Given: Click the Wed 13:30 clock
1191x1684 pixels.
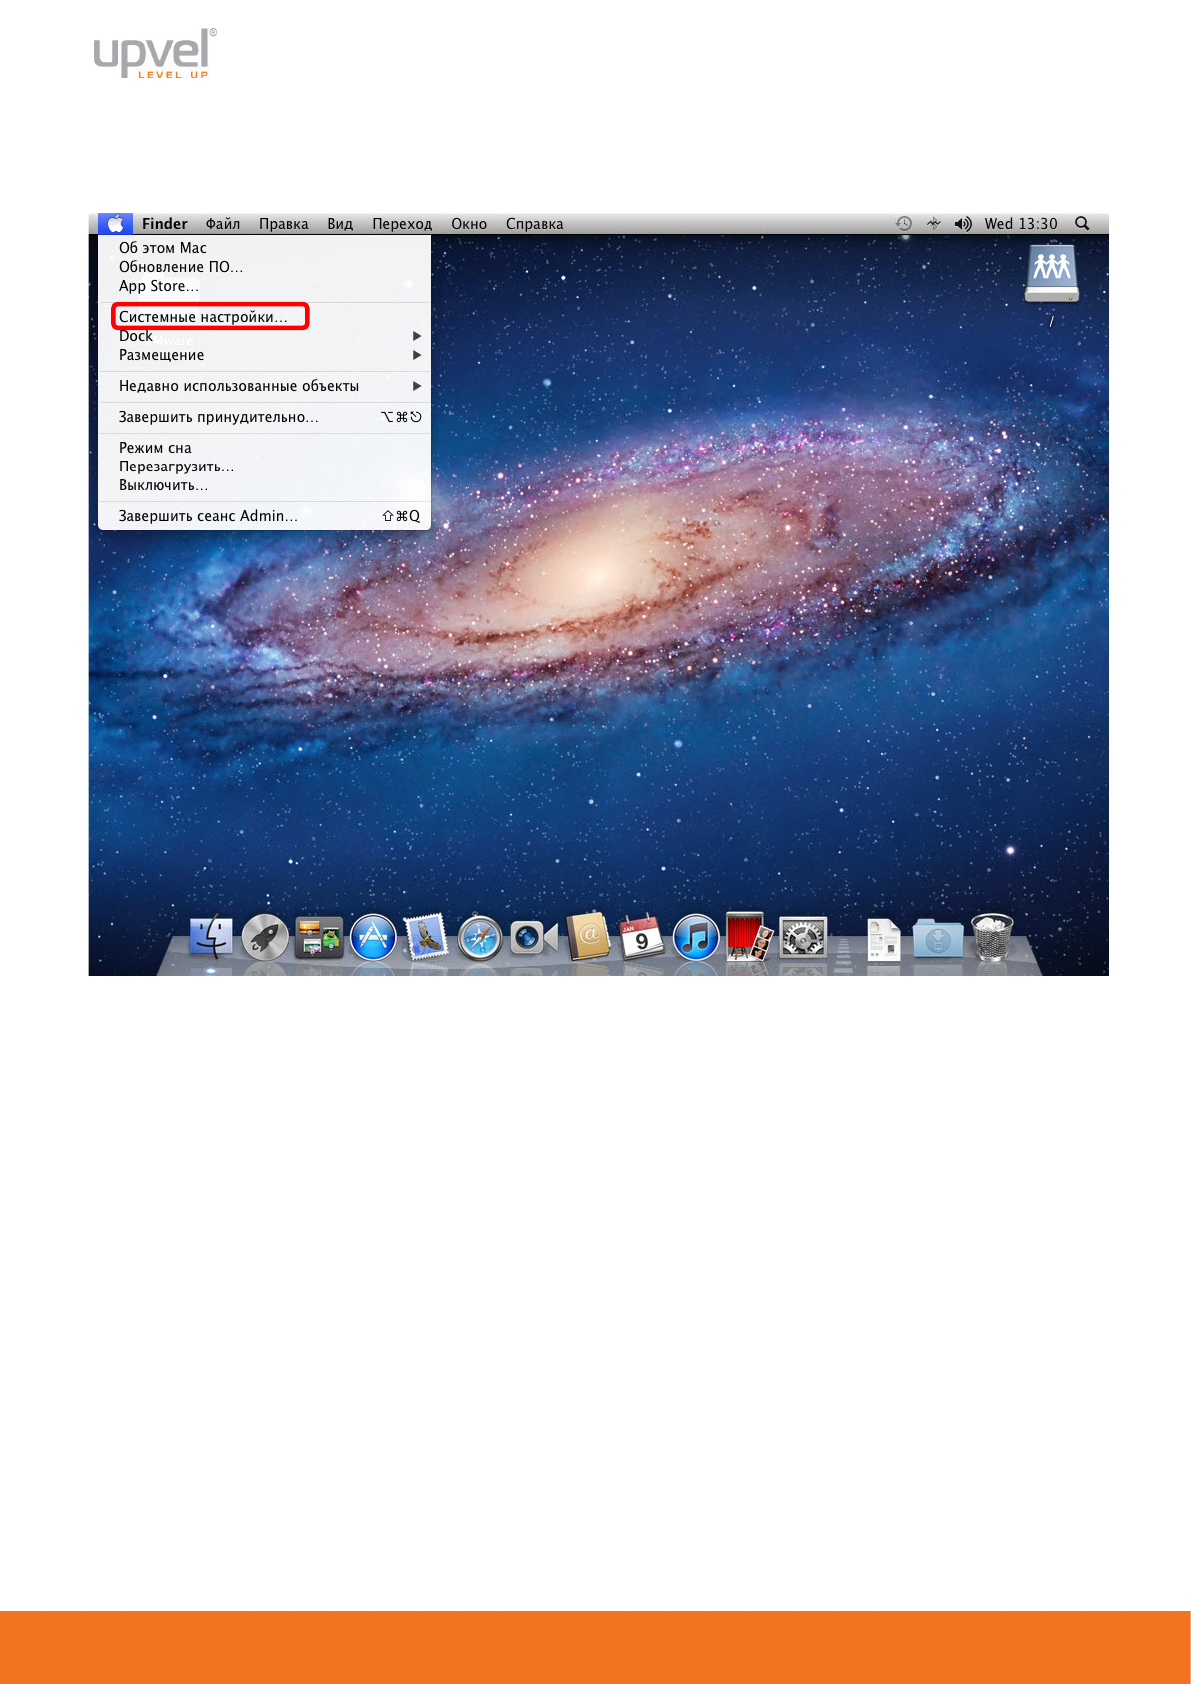Looking at the screenshot, I should (x=1021, y=224).
